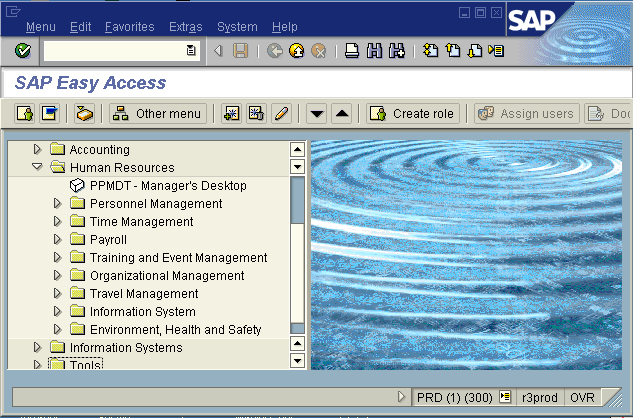Expand the Personnel Management node
The image size is (633, 418).
coord(58,204)
